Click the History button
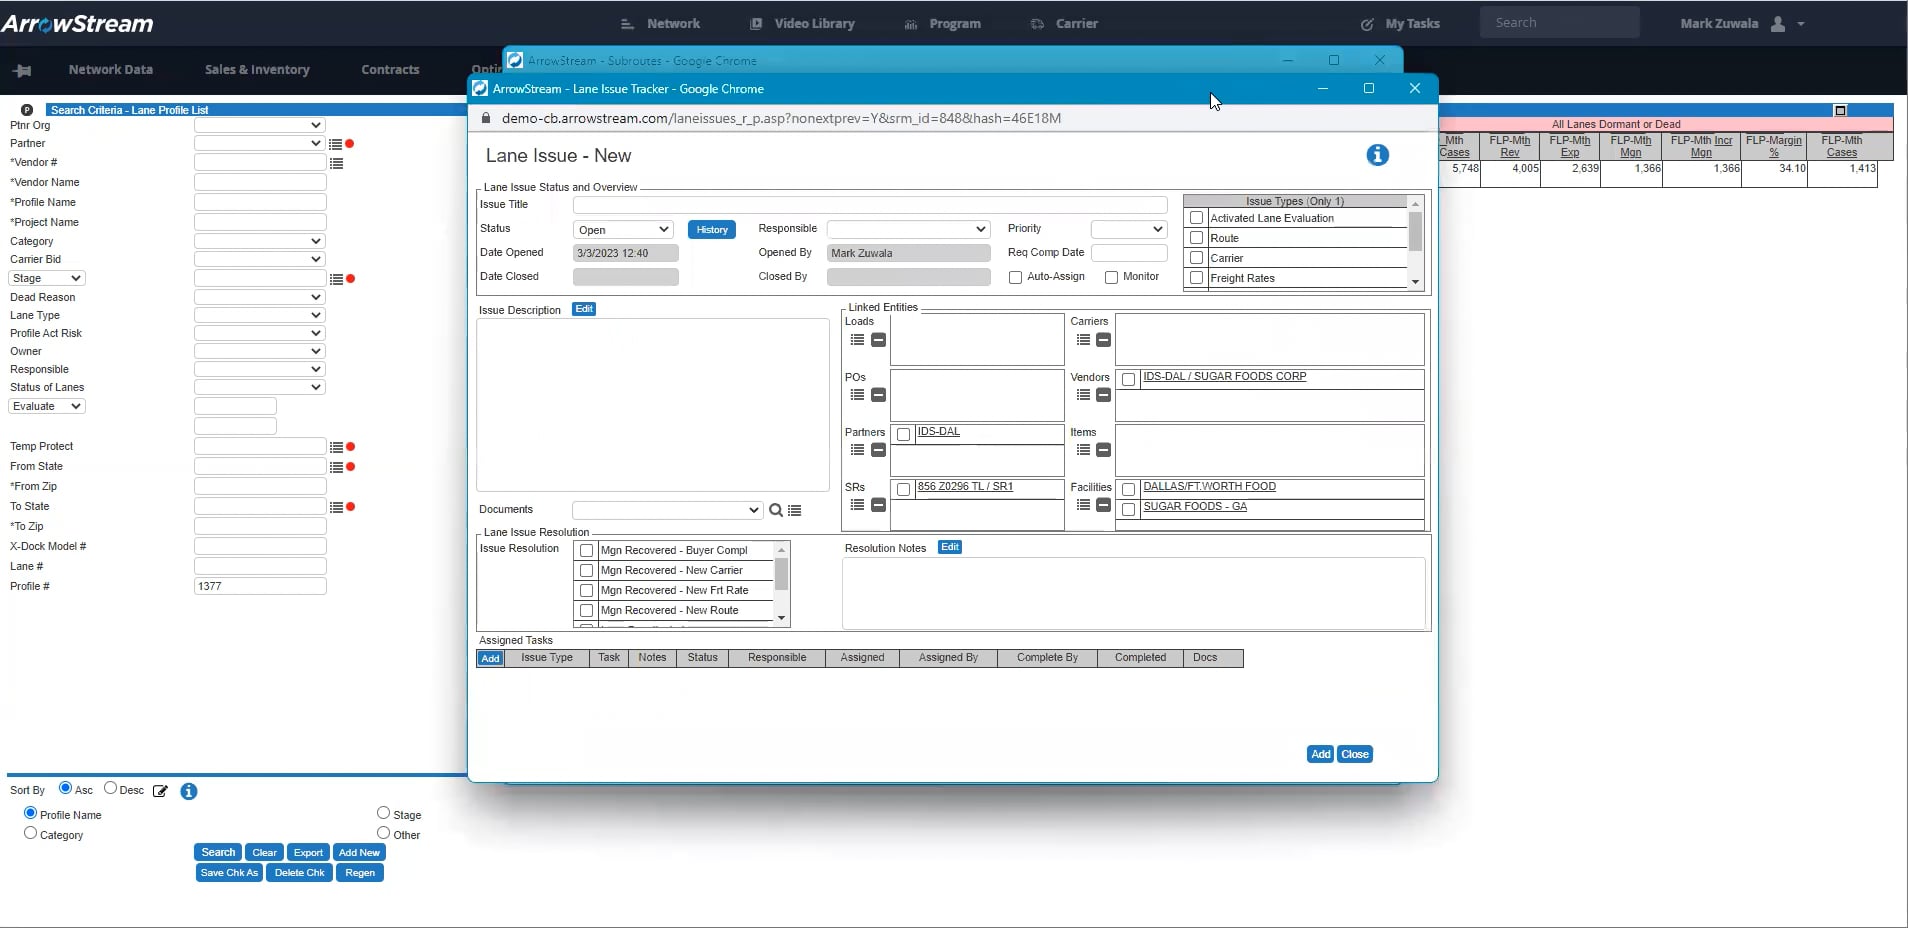The image size is (1908, 928). [x=712, y=229]
